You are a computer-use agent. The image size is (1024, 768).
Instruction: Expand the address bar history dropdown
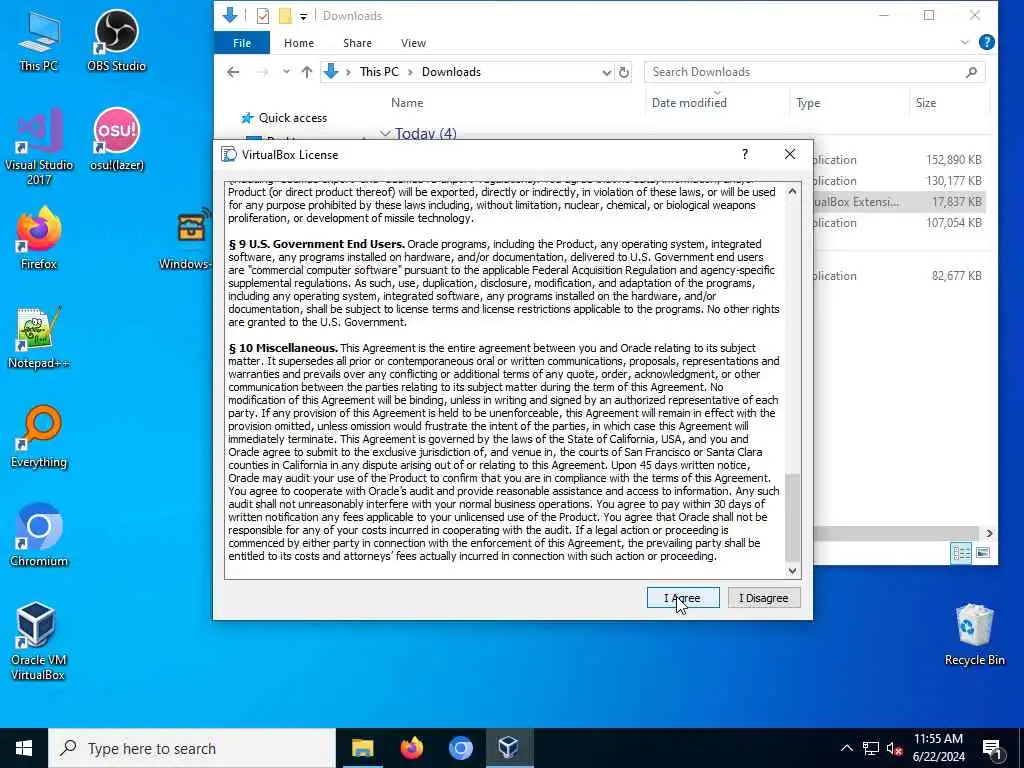tap(606, 72)
